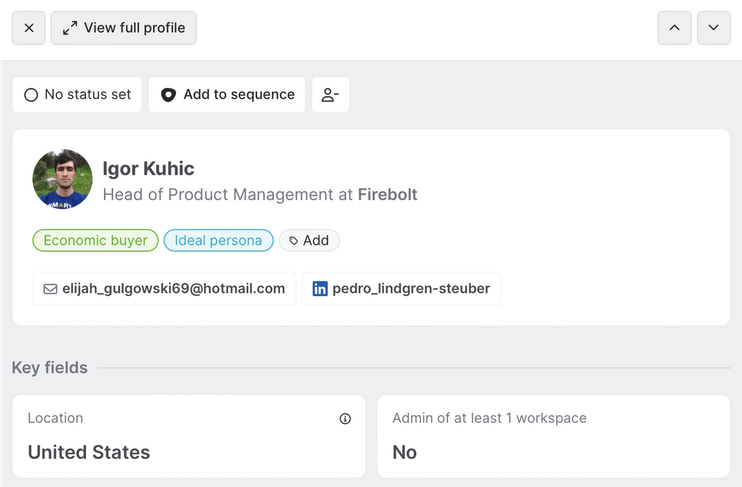Click Add to sequence button
742x487 pixels.
[227, 95]
